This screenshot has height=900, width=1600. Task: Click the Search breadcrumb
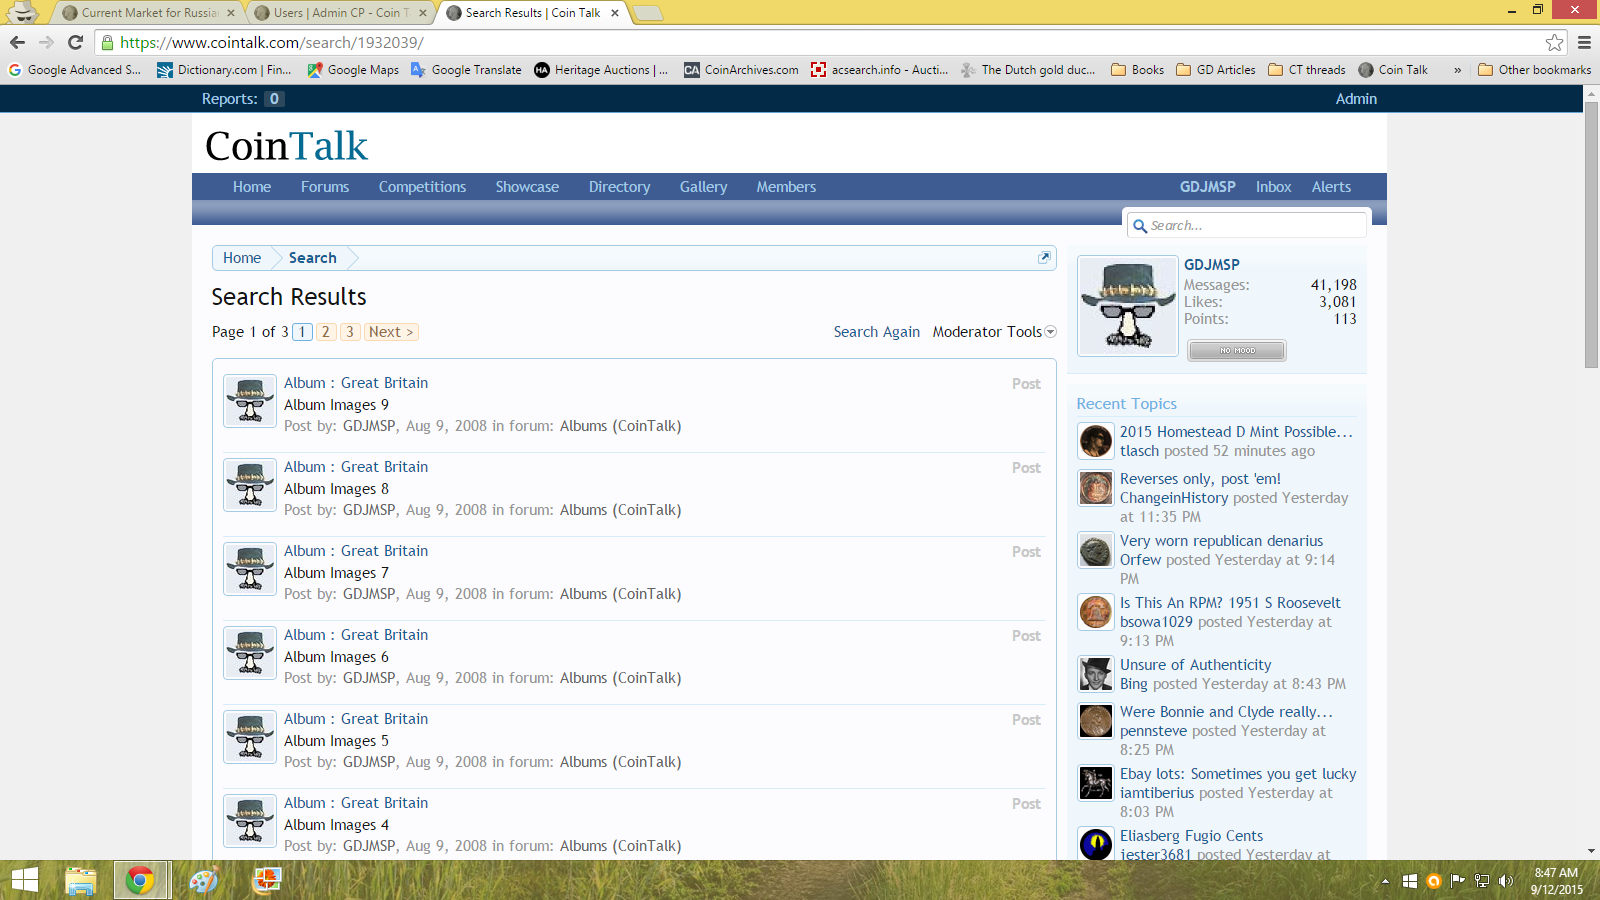[312, 258]
